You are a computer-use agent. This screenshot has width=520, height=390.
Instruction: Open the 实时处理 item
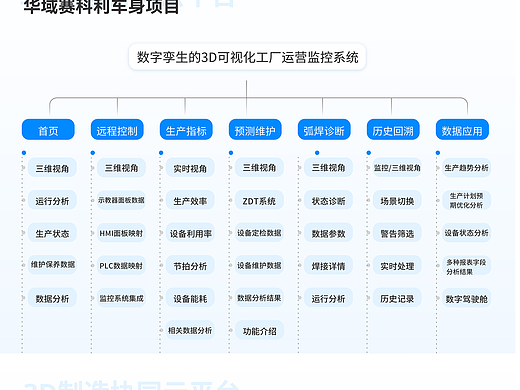tap(397, 265)
